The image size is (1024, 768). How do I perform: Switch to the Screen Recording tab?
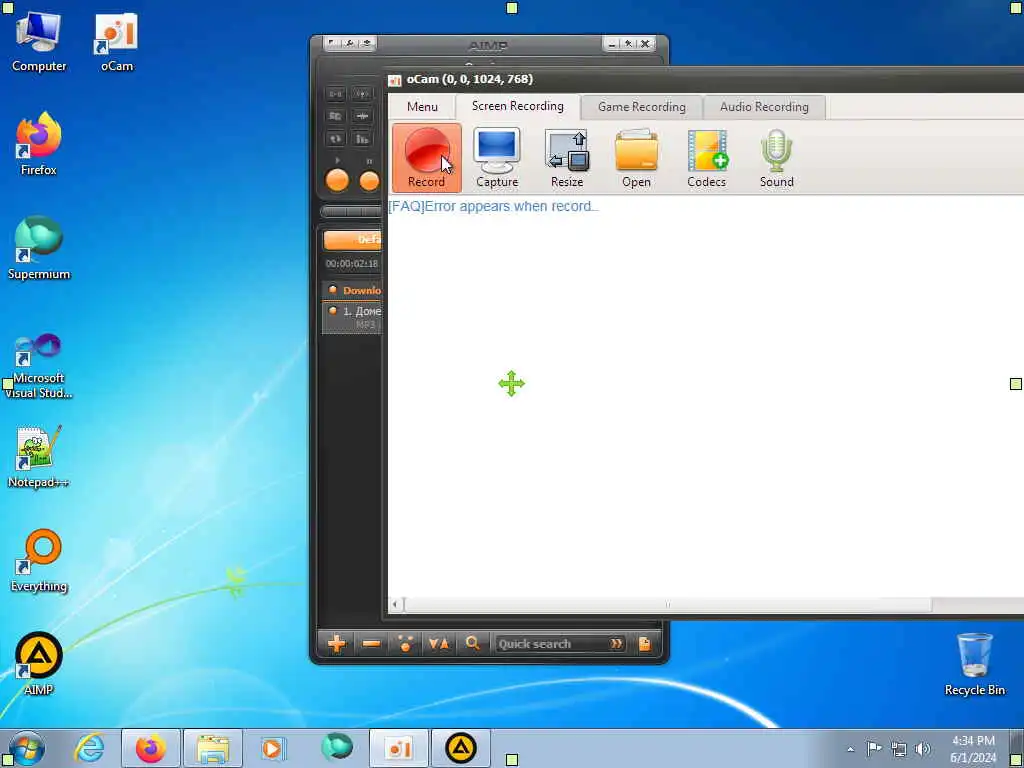(x=517, y=106)
